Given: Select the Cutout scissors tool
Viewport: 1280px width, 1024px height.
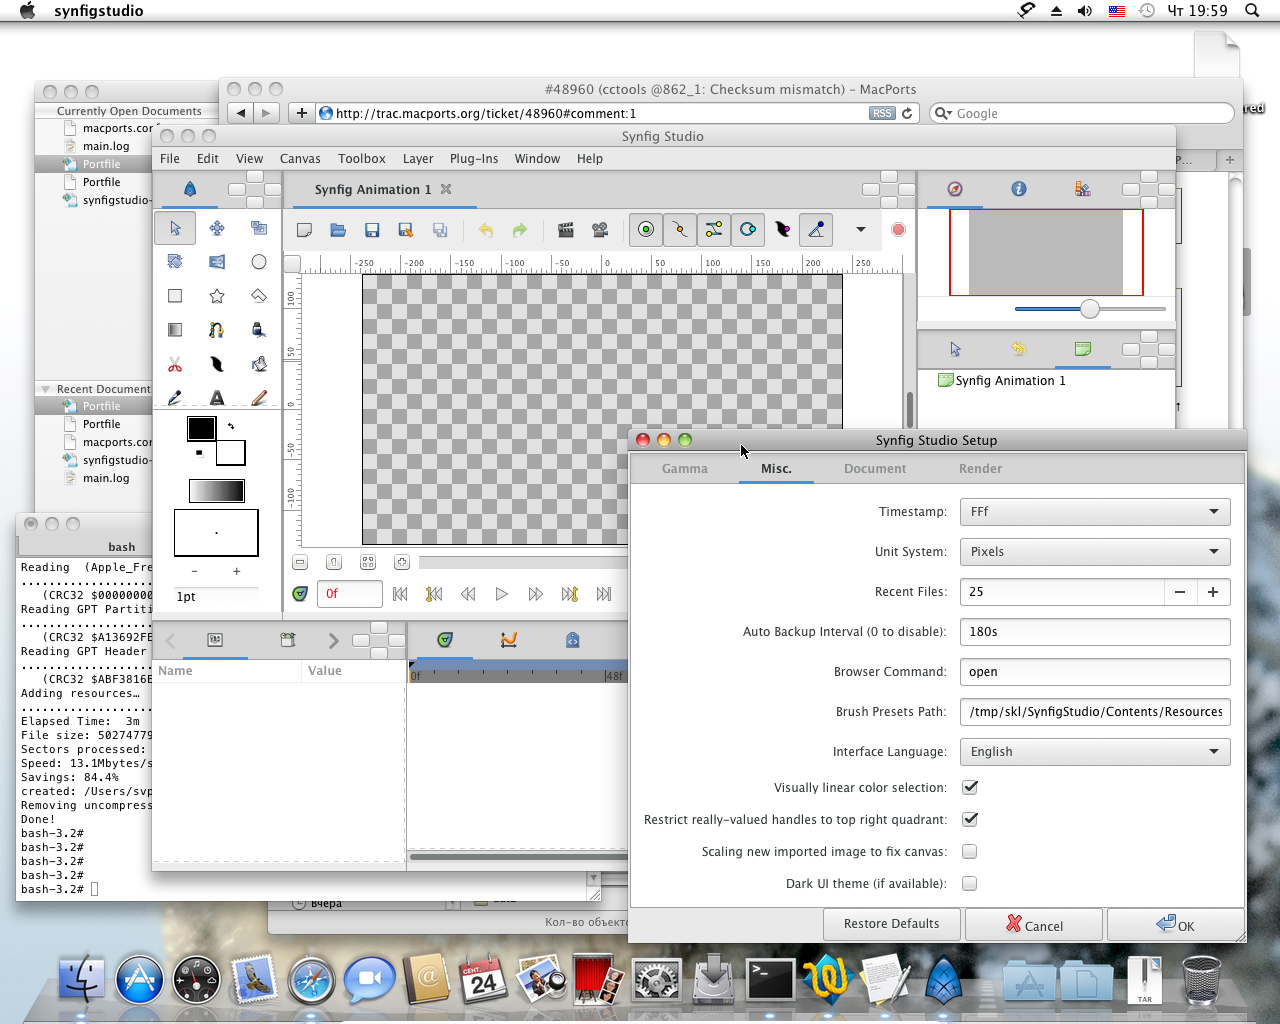Looking at the screenshot, I should click(x=175, y=364).
